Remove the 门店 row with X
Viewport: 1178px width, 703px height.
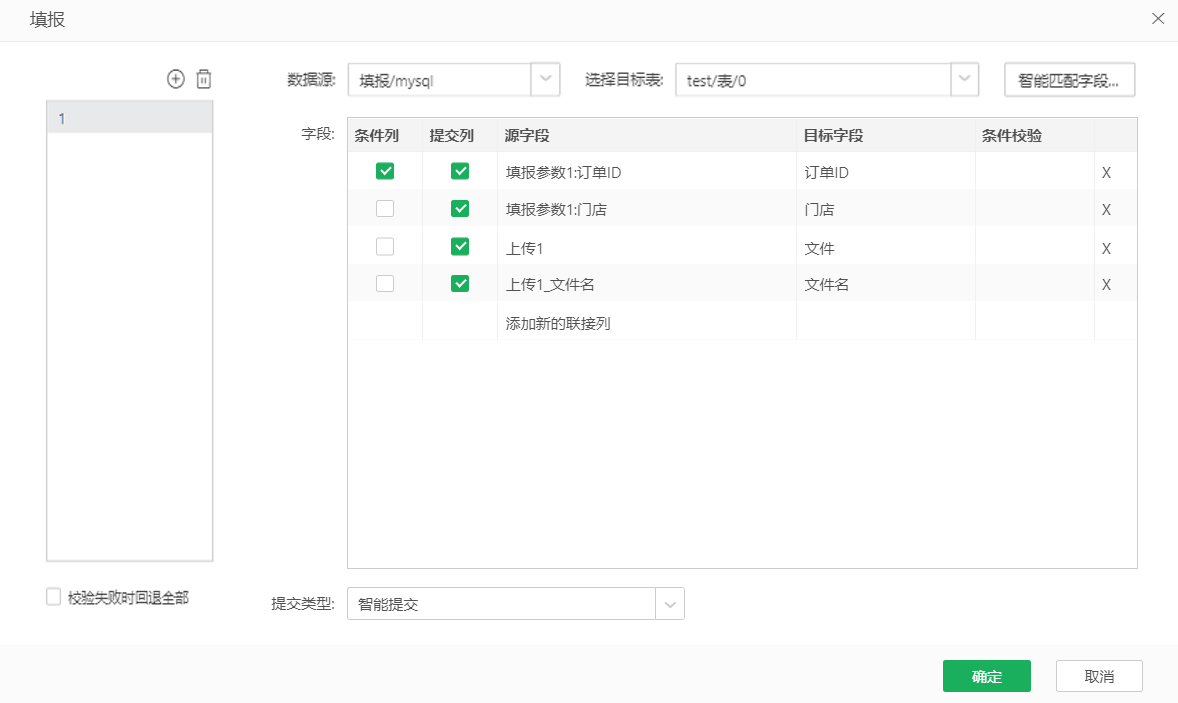[x=1106, y=209]
